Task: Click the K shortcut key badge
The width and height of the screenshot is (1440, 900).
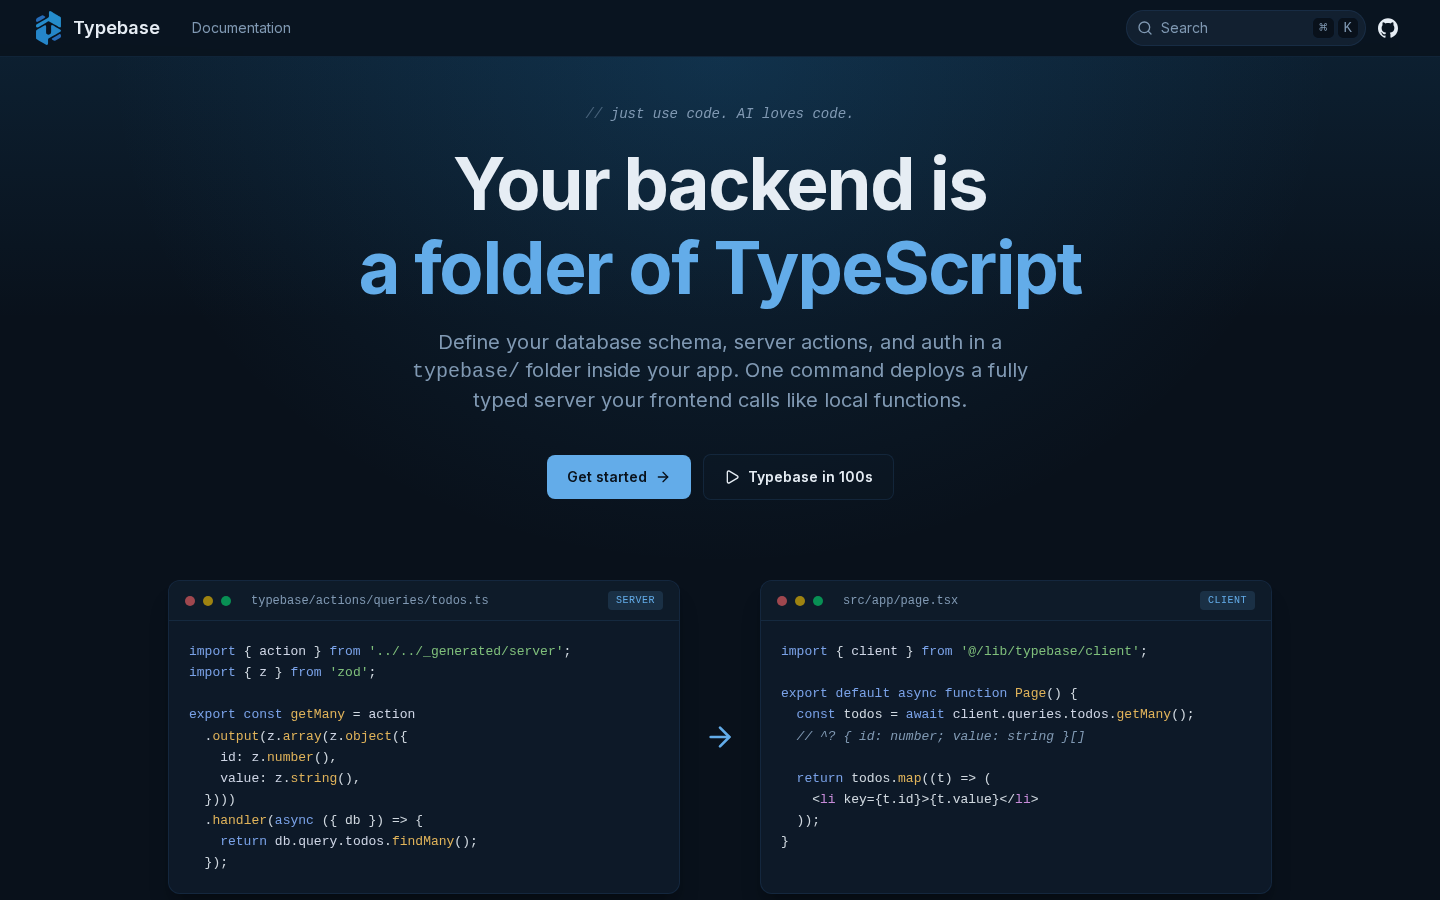Action: (x=1348, y=28)
